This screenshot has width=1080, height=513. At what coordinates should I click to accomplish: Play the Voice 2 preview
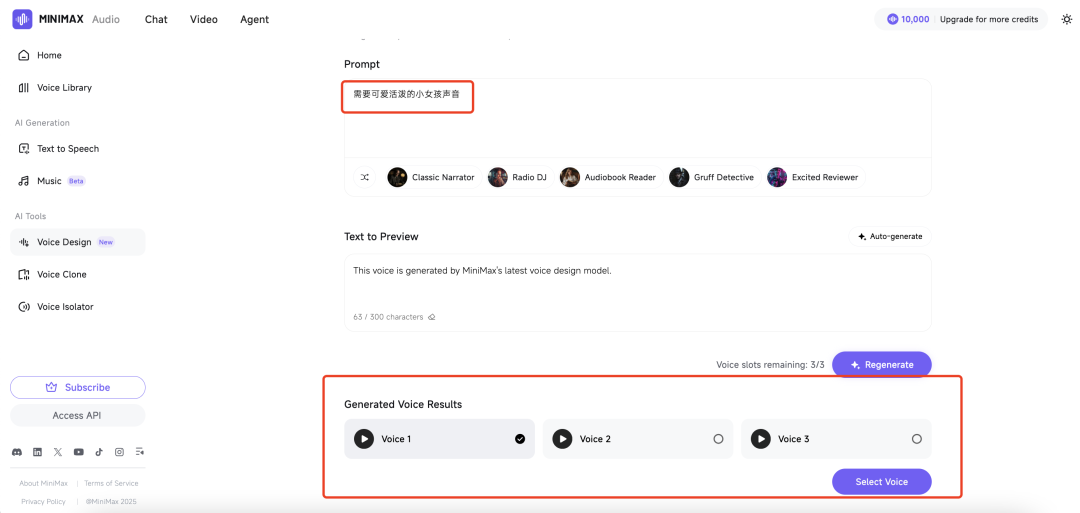(562, 439)
